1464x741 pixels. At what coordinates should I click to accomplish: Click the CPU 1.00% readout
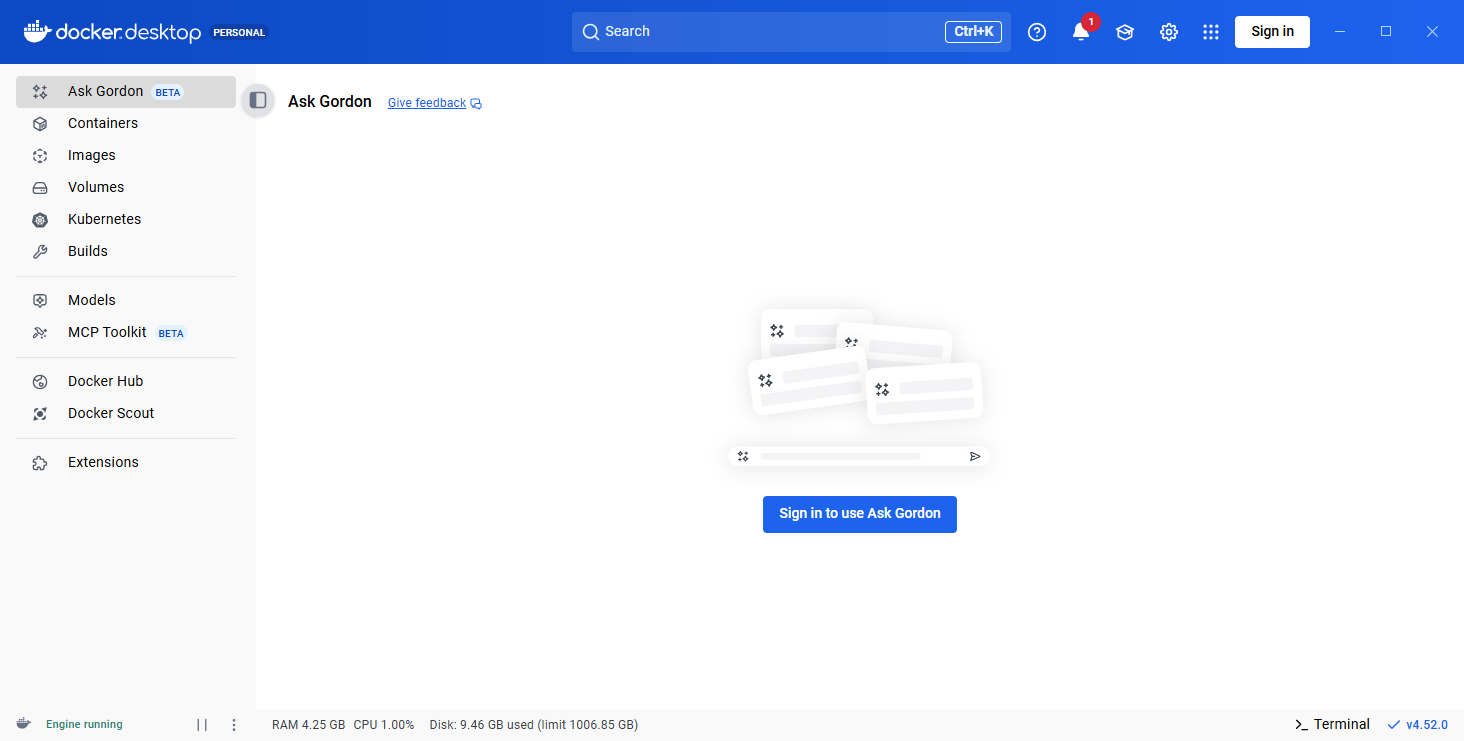(384, 725)
